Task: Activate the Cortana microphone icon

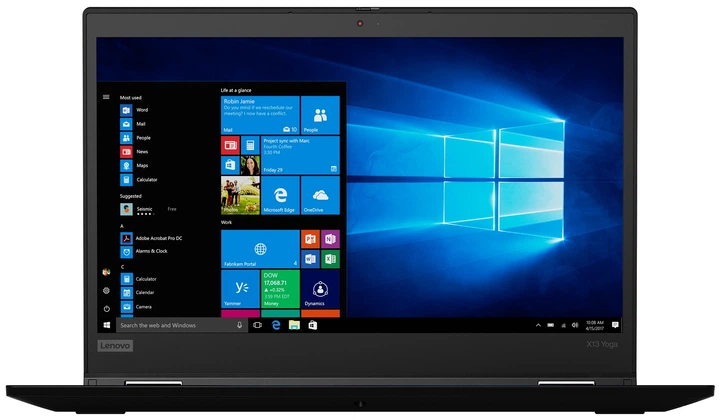Action: [239, 325]
